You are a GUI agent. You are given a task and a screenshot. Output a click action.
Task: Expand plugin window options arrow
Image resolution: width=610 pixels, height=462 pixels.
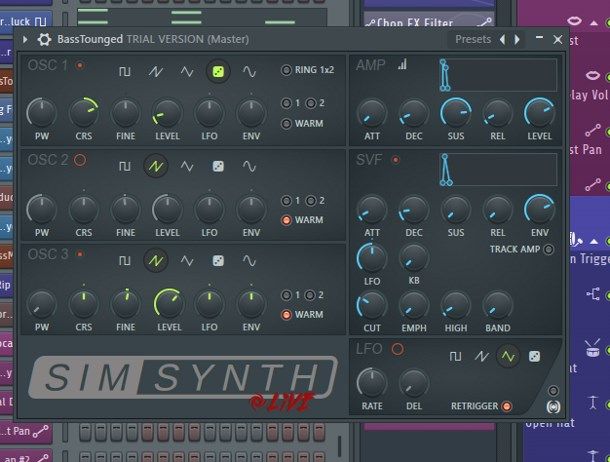[25, 39]
